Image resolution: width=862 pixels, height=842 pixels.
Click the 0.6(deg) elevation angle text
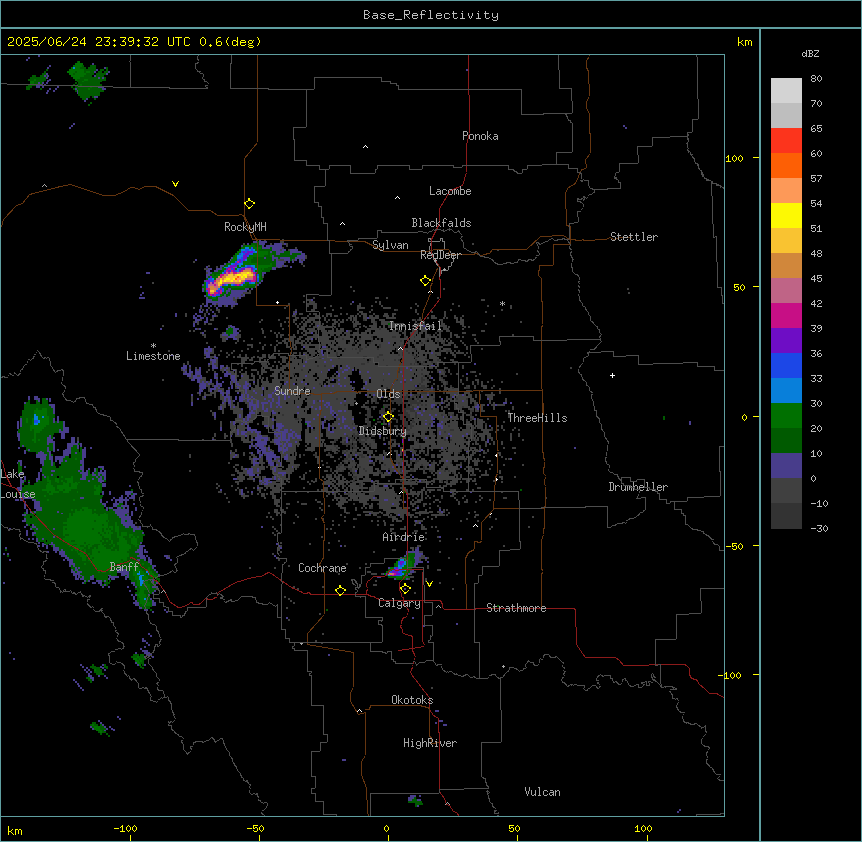click(230, 42)
